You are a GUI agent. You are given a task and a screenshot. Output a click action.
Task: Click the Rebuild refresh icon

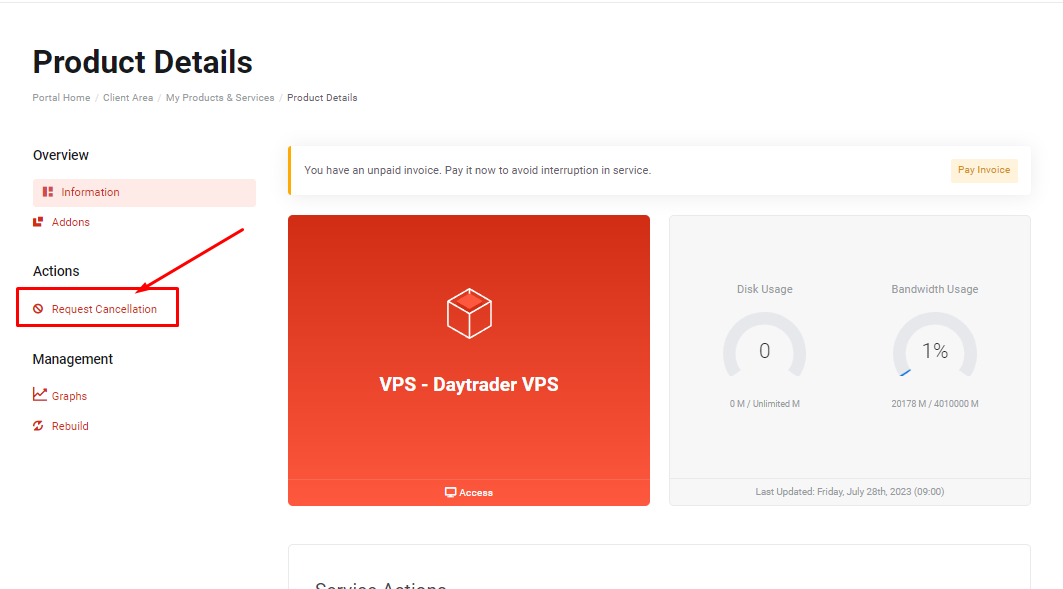pos(38,426)
